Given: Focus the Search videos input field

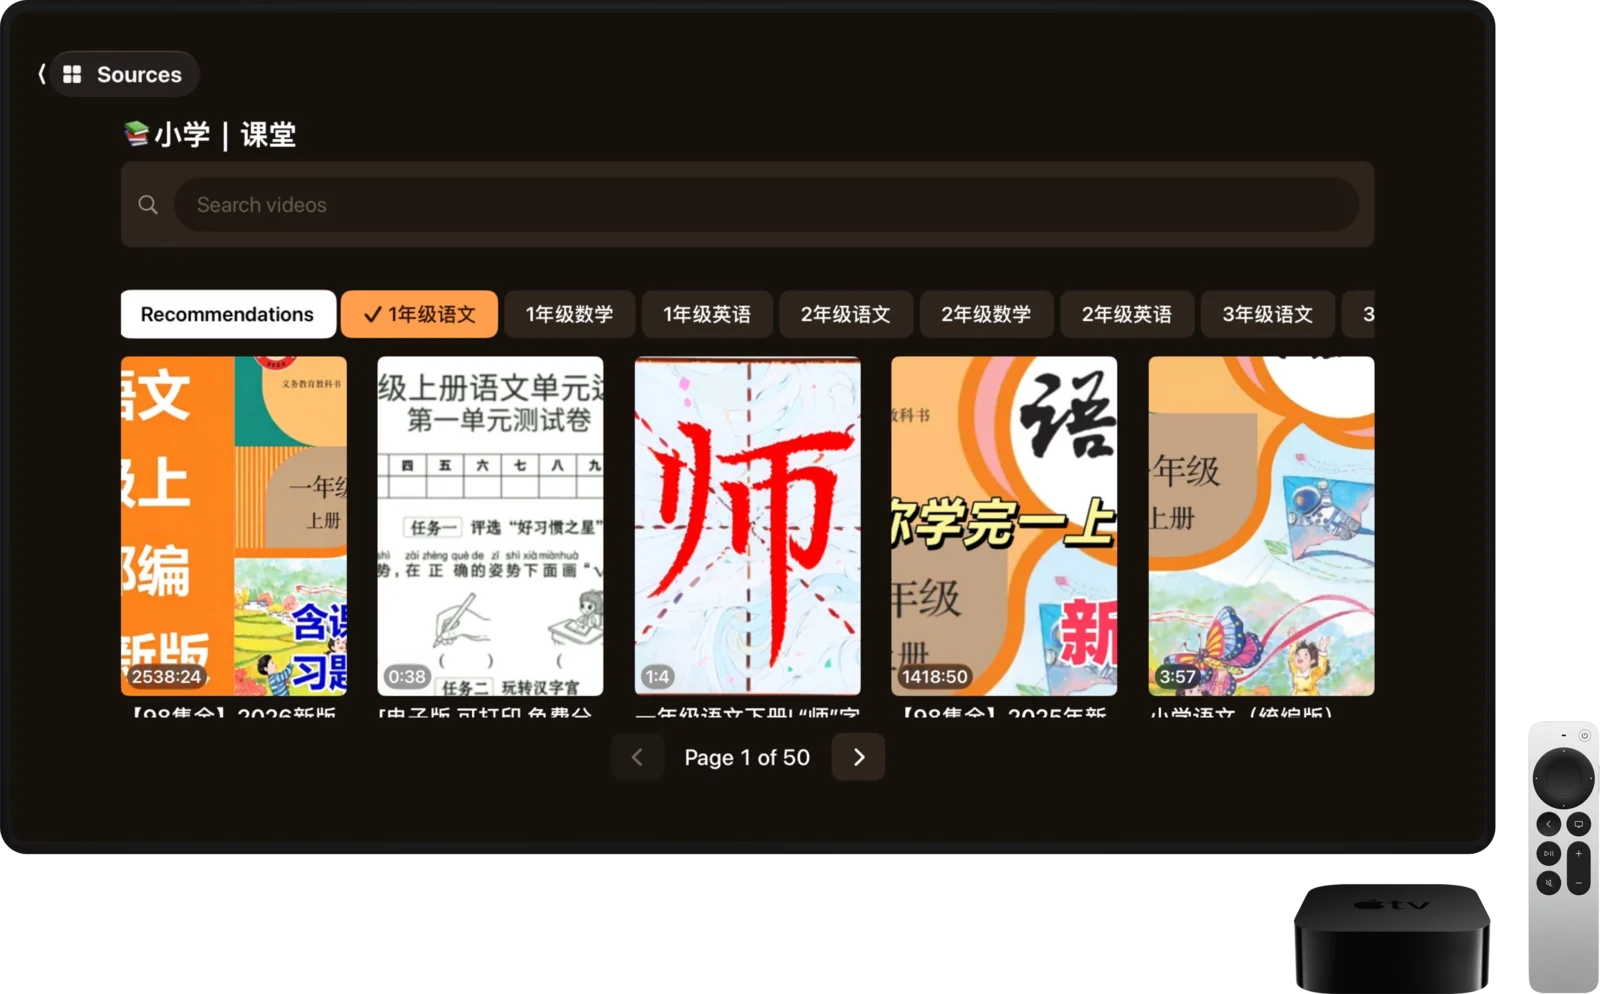Looking at the screenshot, I should (x=766, y=205).
